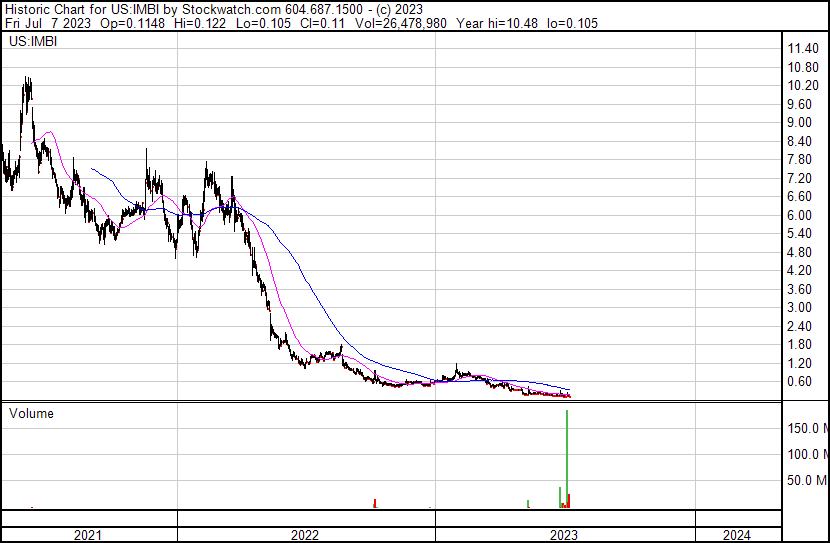Viewport: 830px width, 543px height.
Task: Click the 11.40 price axis label
Action: [x=803, y=49]
